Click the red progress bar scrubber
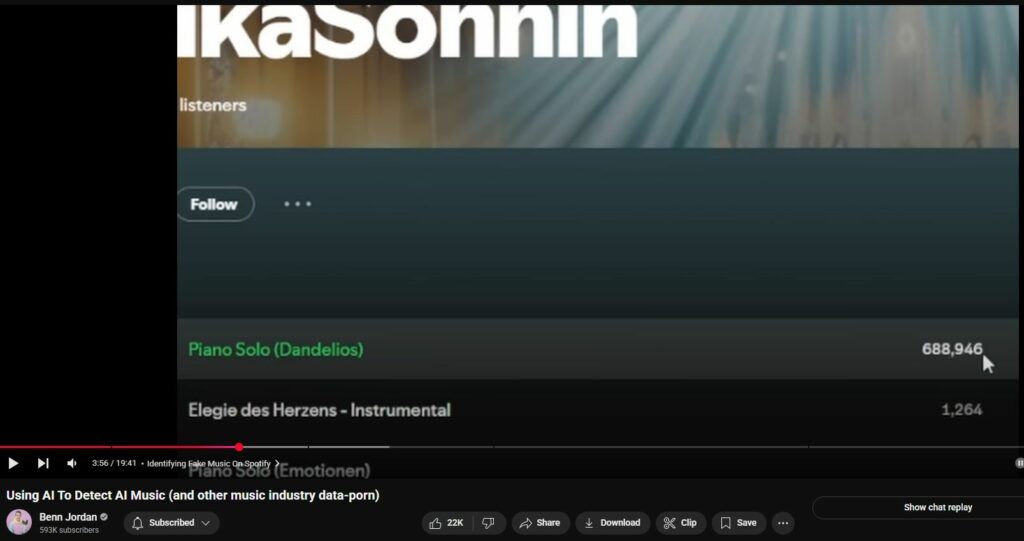The height and width of the screenshot is (541, 1024). 239,447
